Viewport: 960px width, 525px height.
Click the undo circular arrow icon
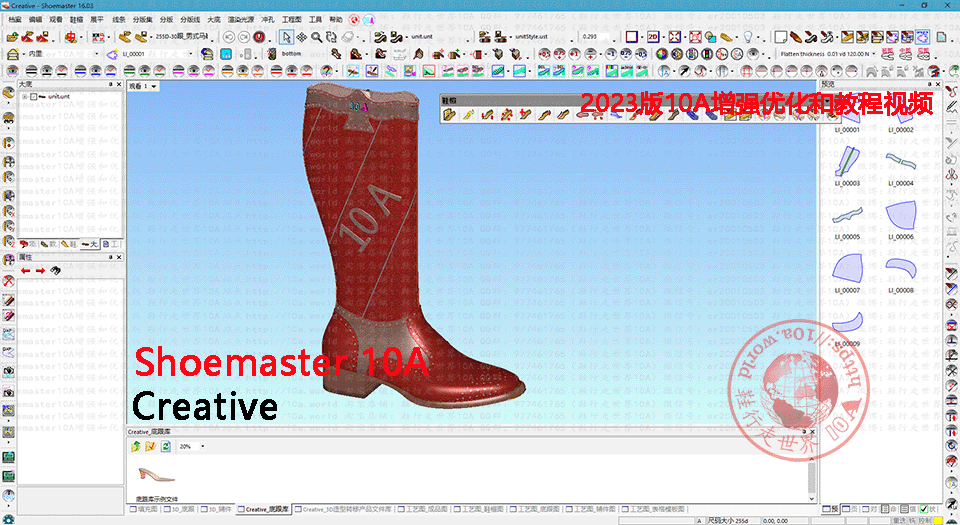click(229, 37)
